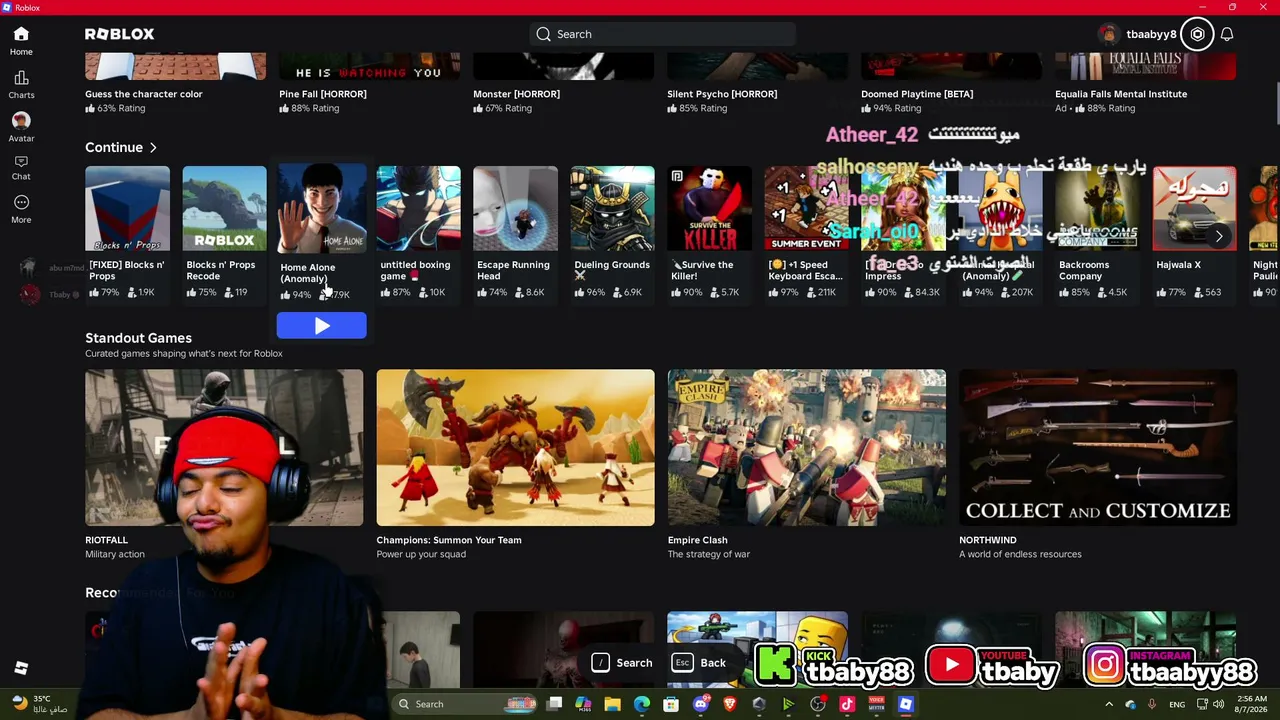Open the Chat panel
This screenshot has width=1280, height=720.
21,168
